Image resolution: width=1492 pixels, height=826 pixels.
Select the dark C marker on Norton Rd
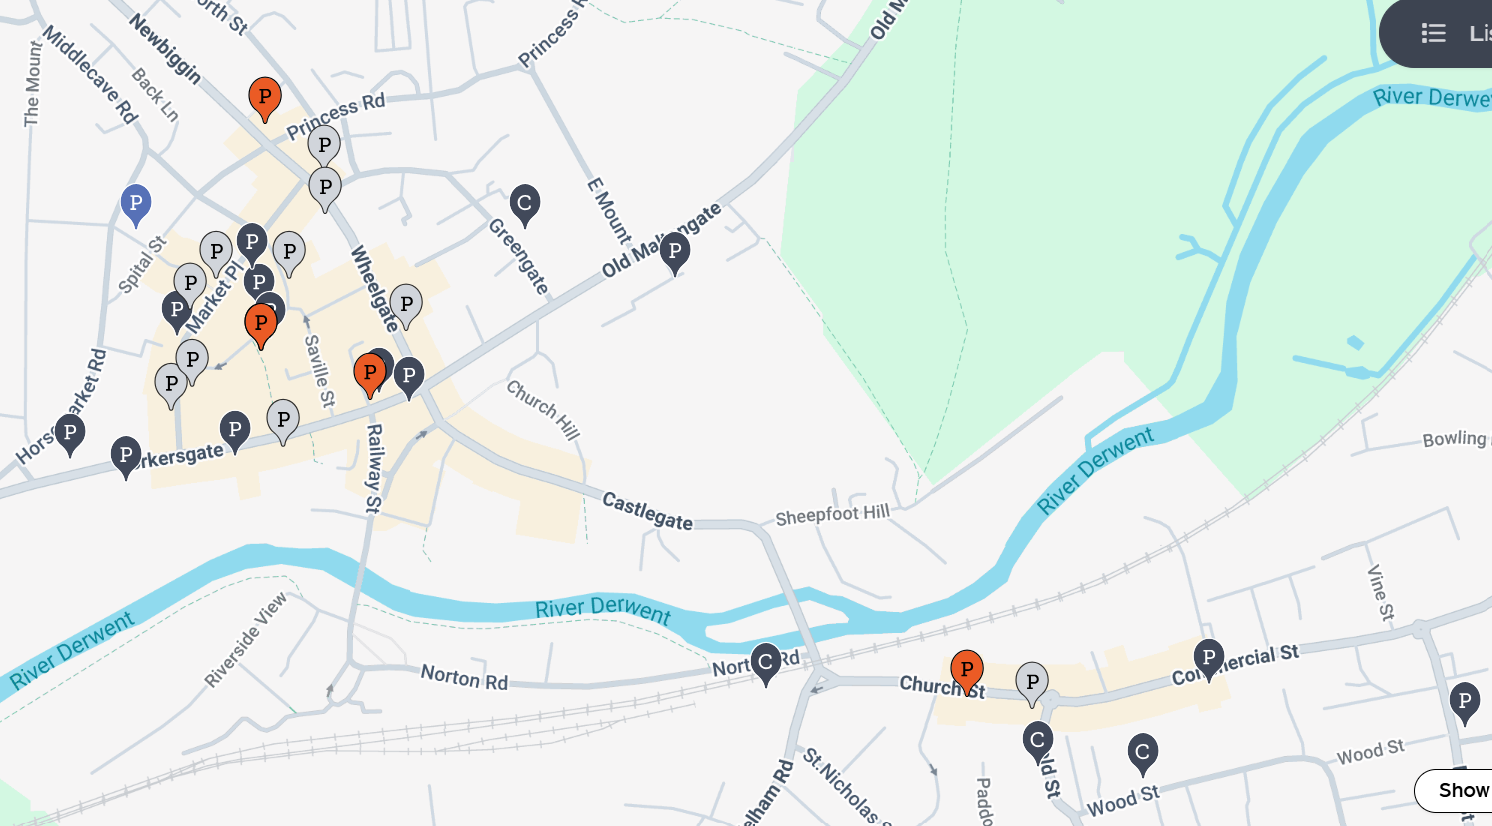(766, 664)
